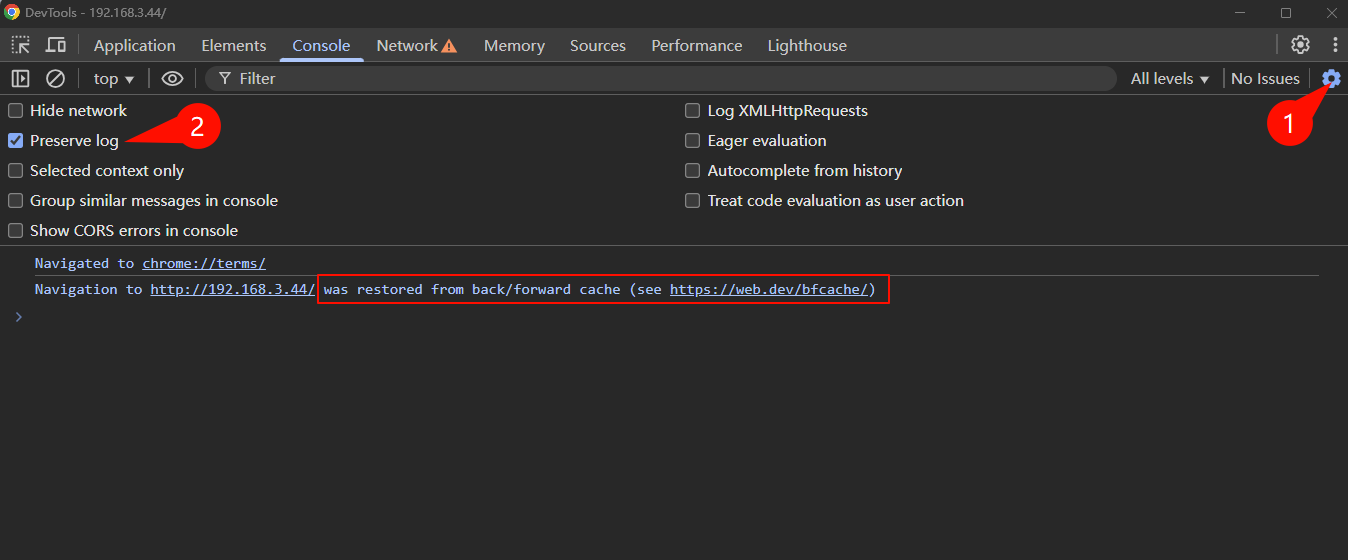Open the web.dev/bfcache link

coord(768,289)
